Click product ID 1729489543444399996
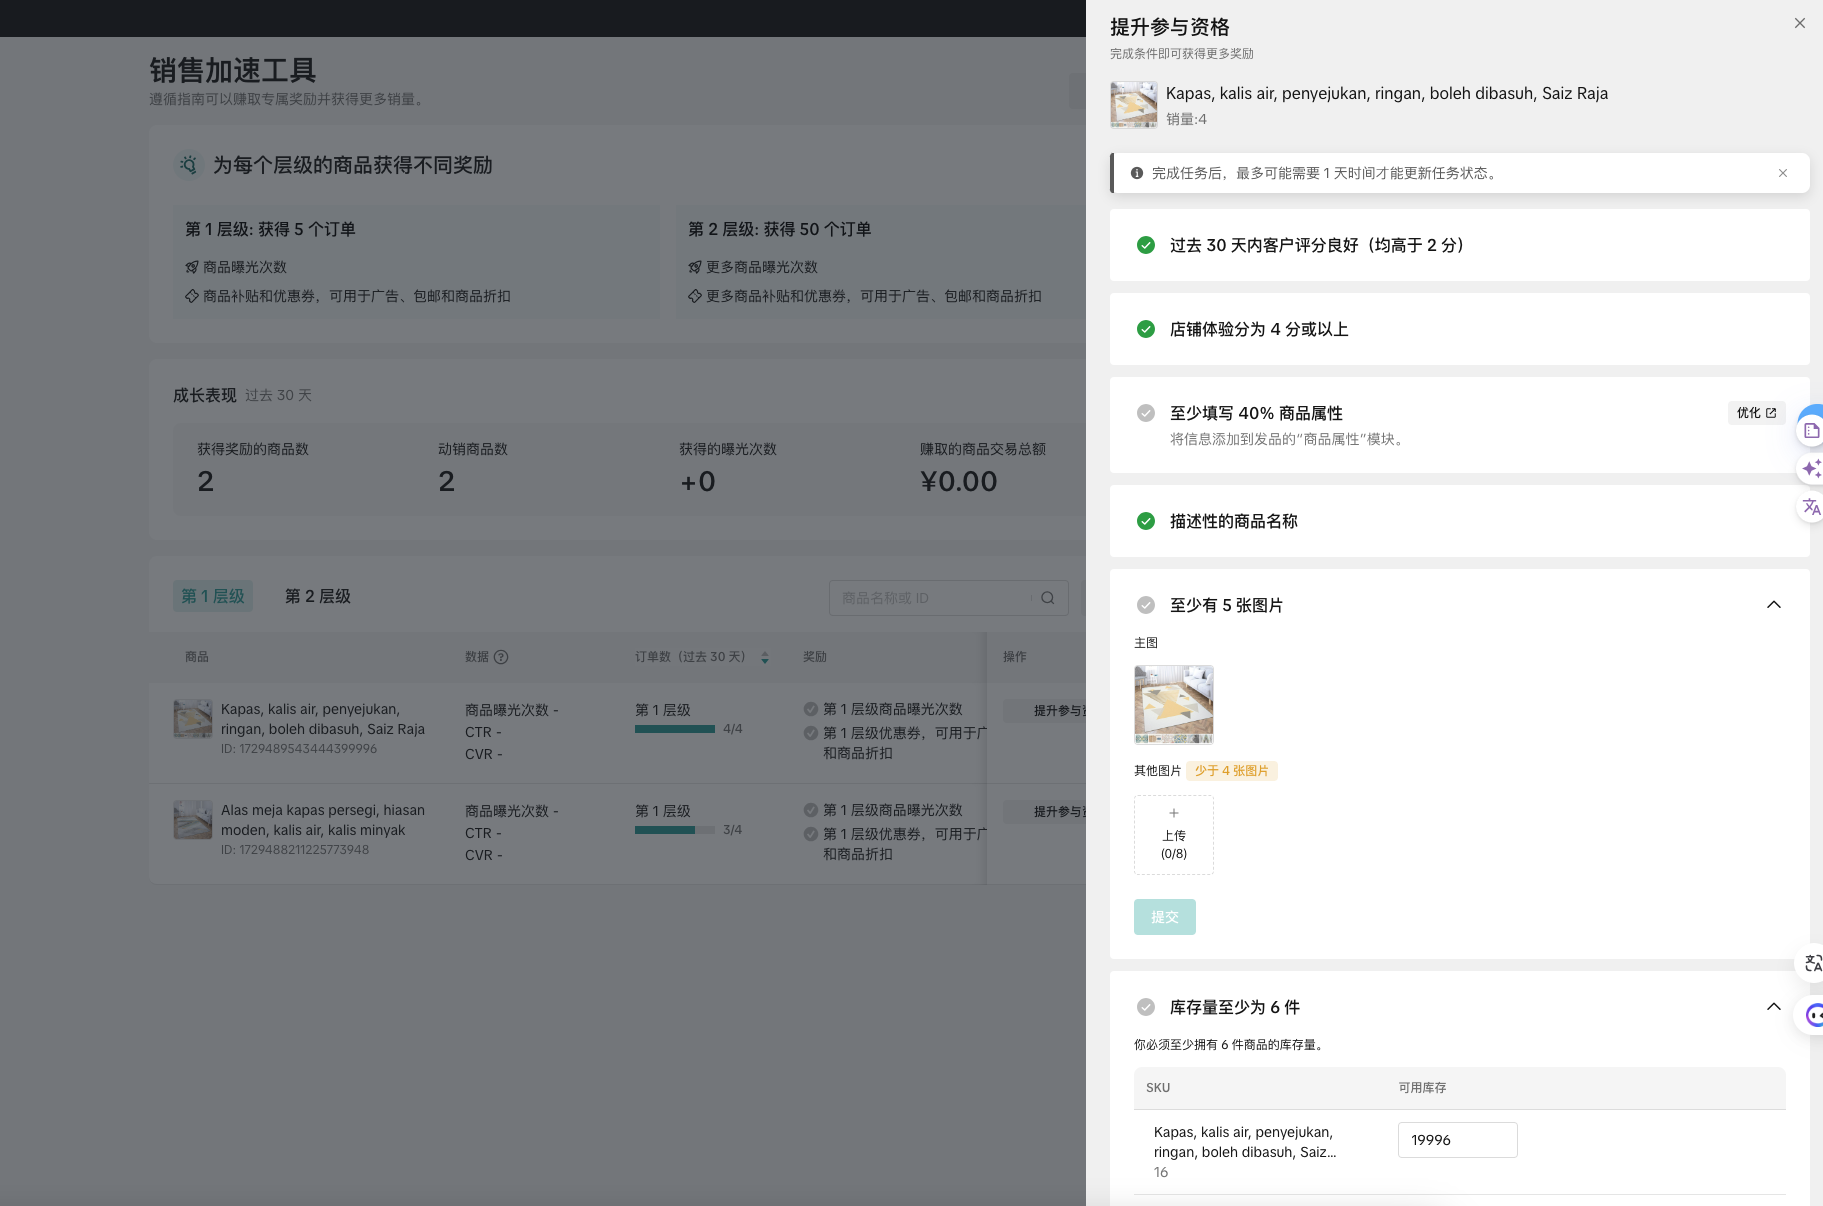 (x=299, y=749)
